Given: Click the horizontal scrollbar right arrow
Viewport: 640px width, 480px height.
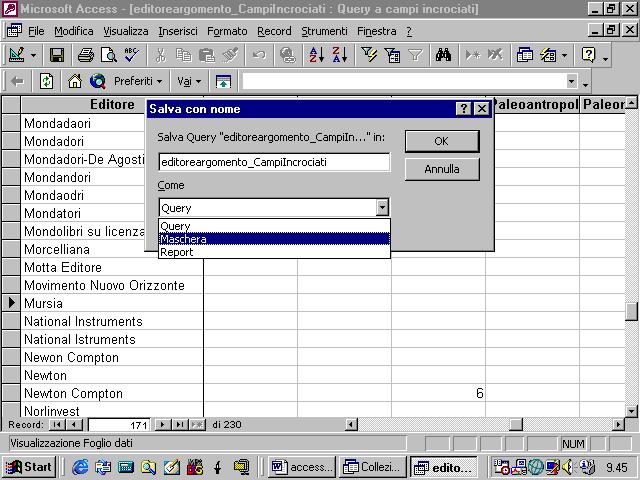Looking at the screenshot, I should 619,425.
